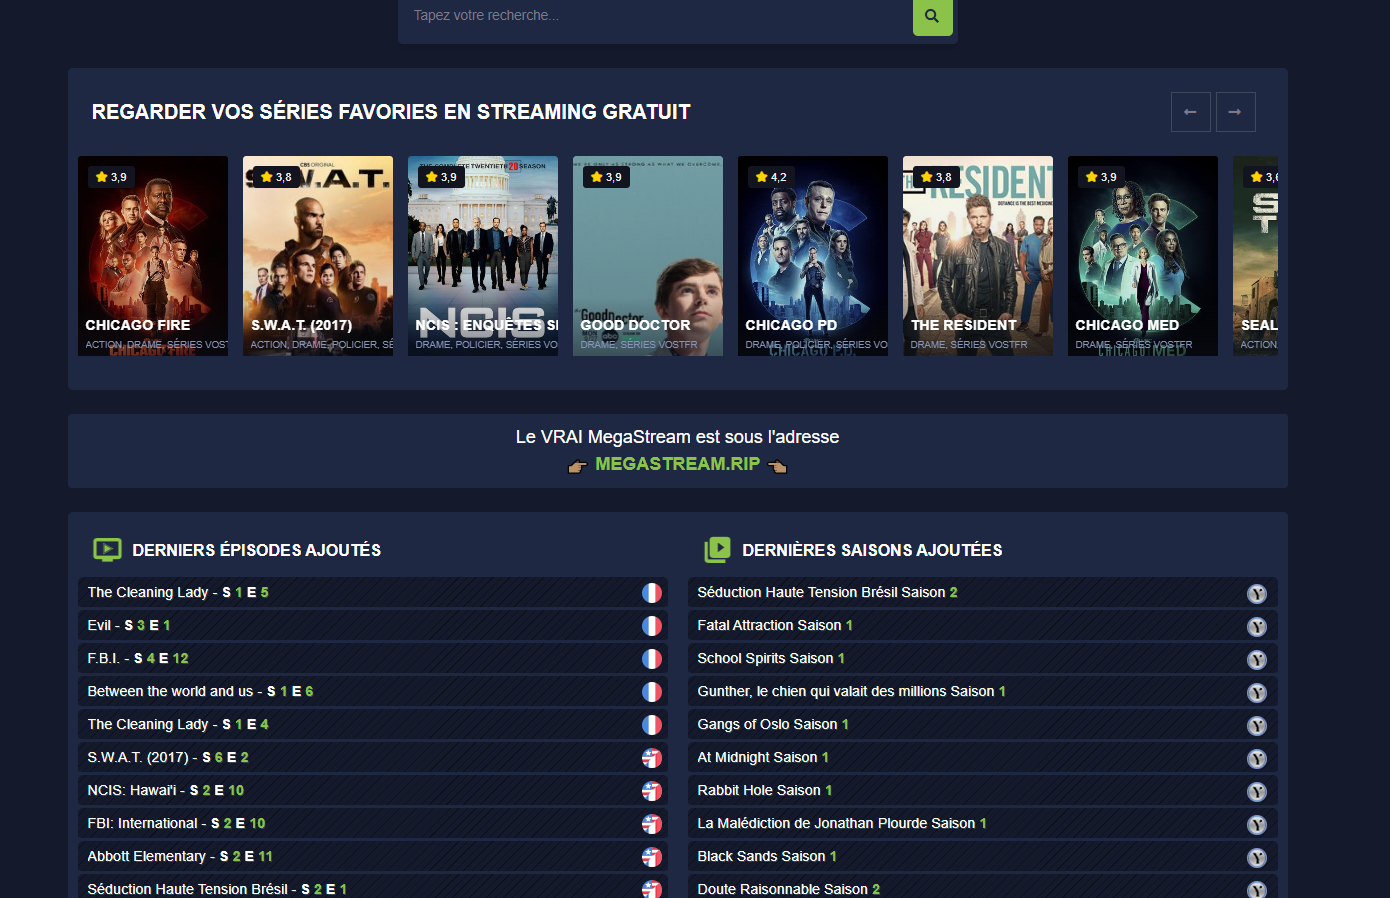Open the Good Doctor poster
The height and width of the screenshot is (898, 1390).
coord(648,256)
